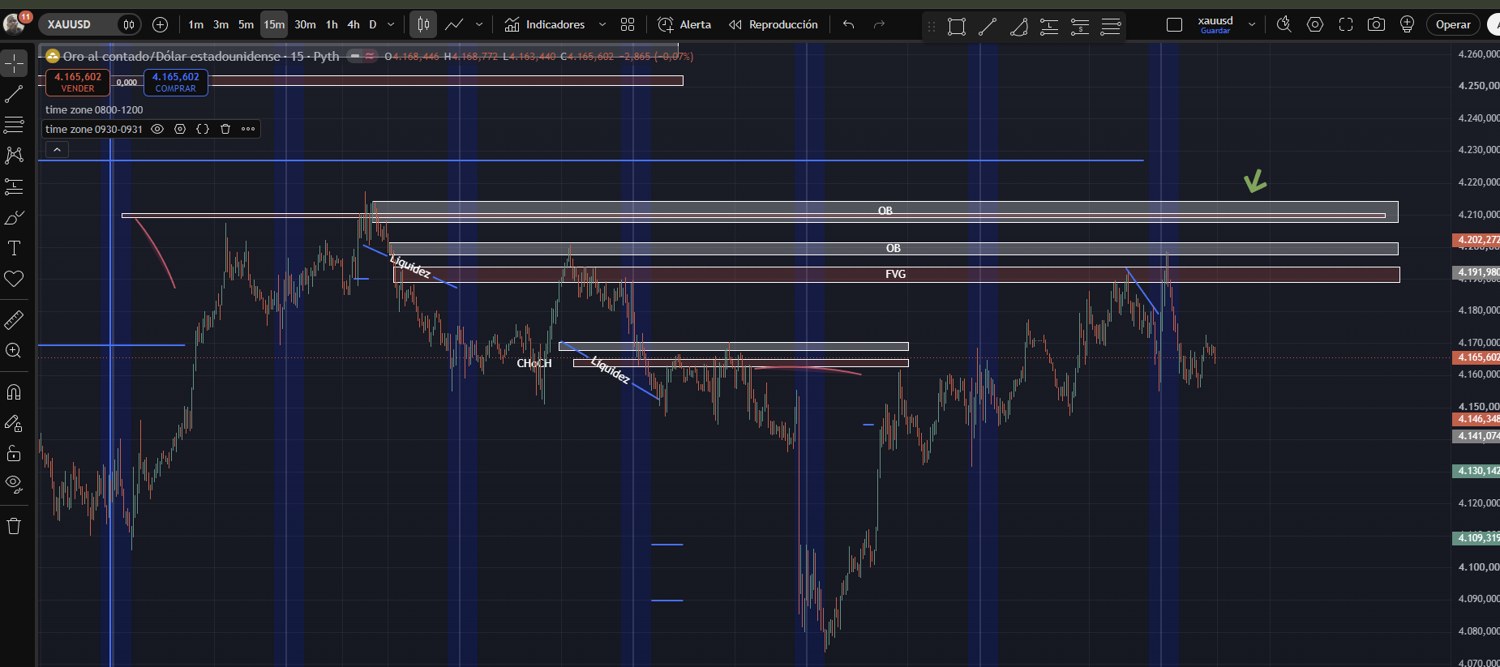Toggle the layout selector square icon
The height and width of the screenshot is (667, 1500).
pos(1175,24)
